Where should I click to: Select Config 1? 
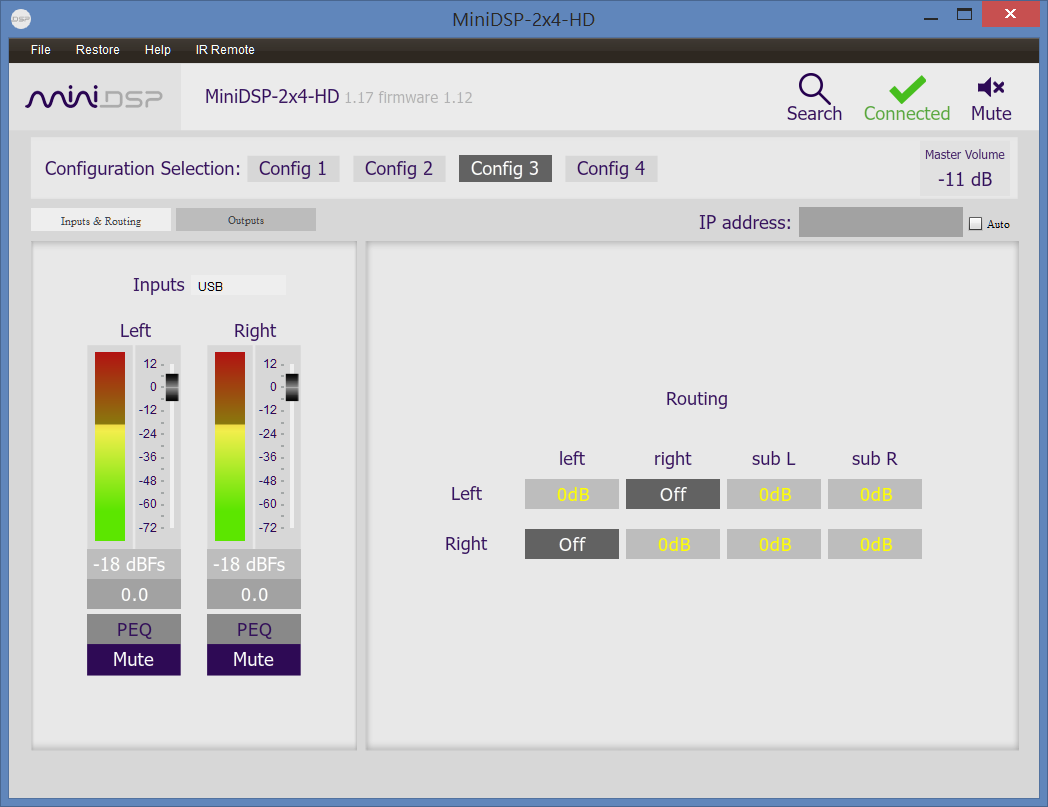click(293, 168)
